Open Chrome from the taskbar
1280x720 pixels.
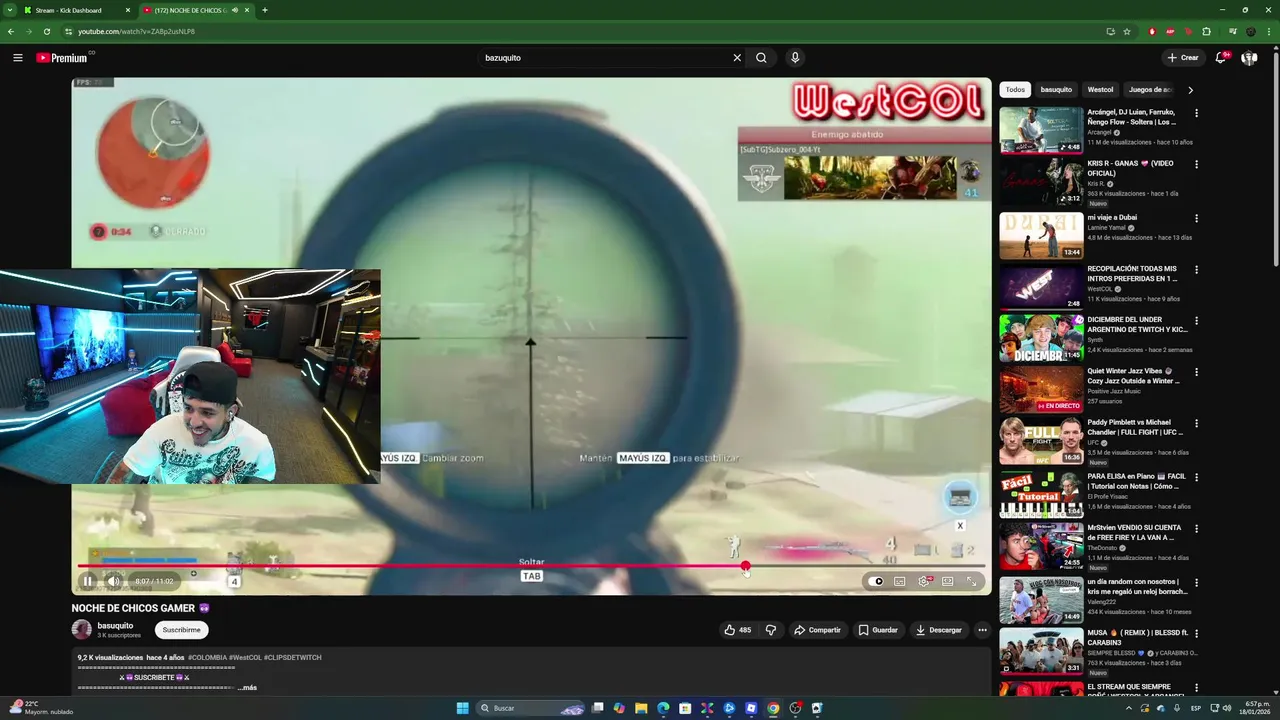click(x=773, y=708)
